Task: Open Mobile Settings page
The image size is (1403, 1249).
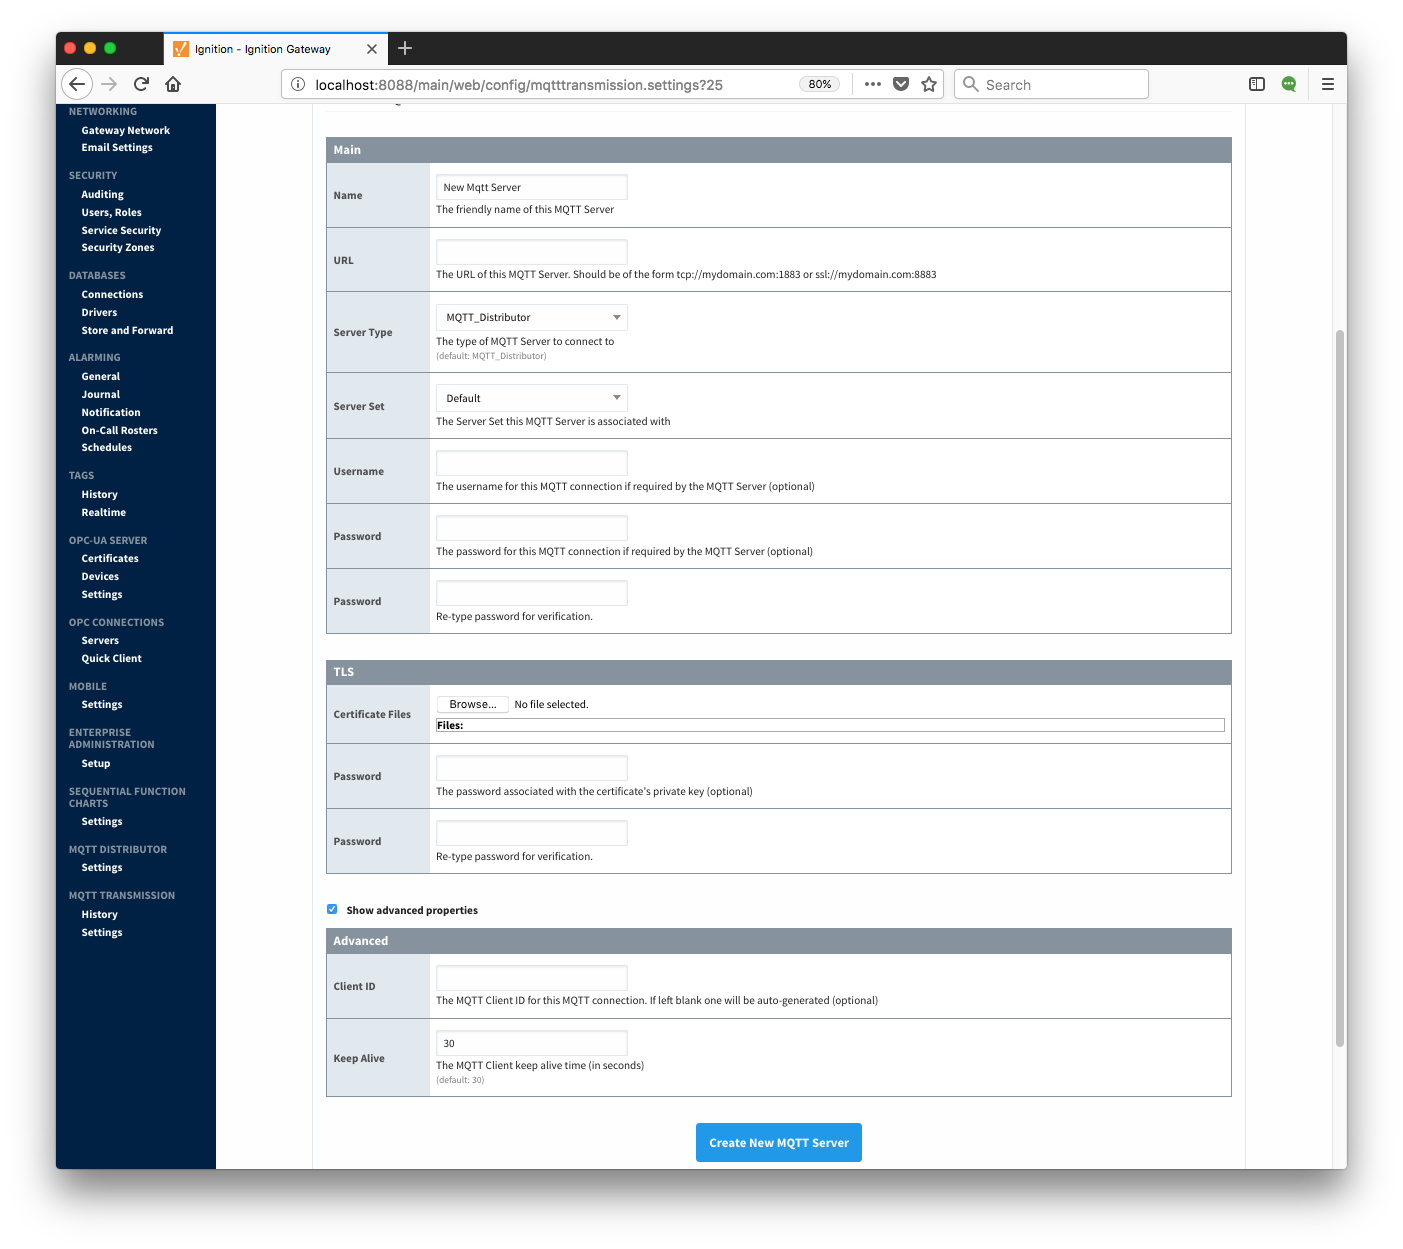Action: 102,704
